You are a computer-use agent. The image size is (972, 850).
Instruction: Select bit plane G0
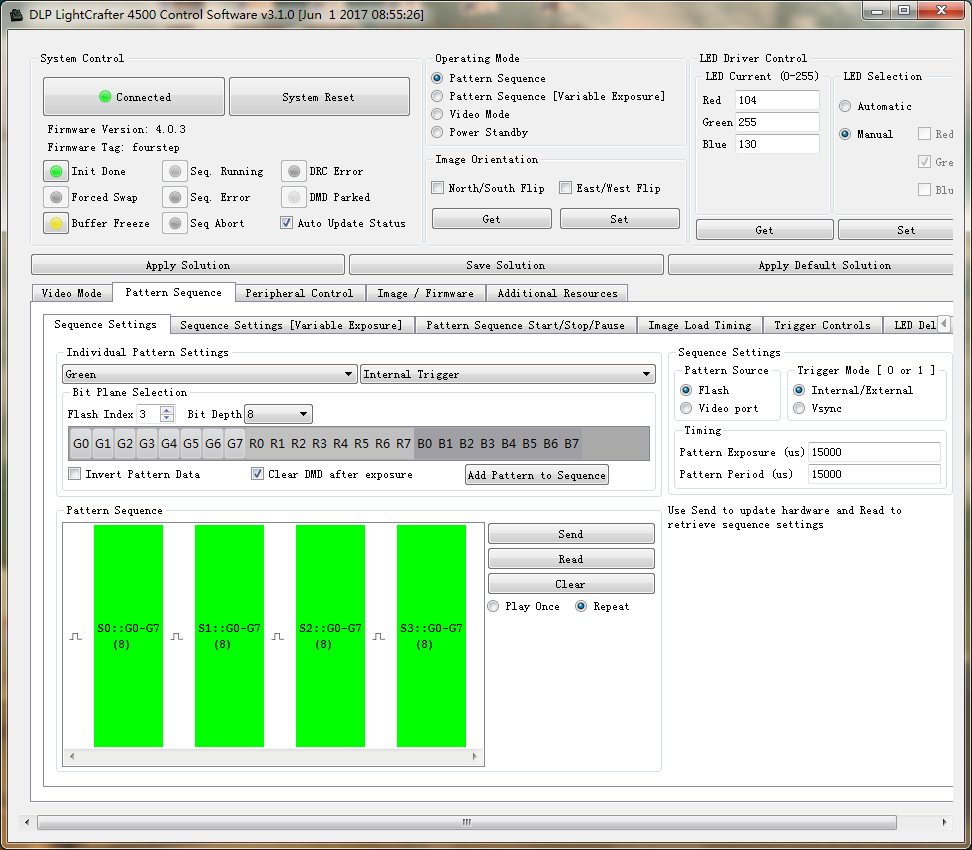pyautogui.click(x=81, y=444)
